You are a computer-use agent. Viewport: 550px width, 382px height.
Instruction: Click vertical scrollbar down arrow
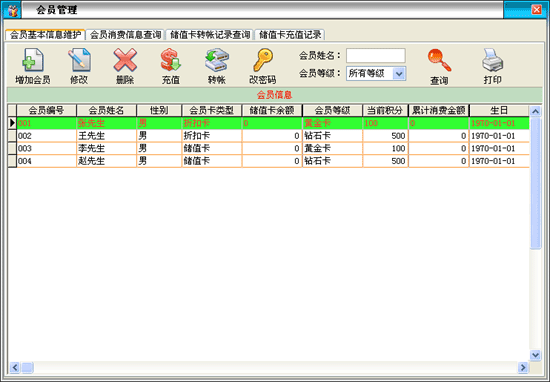pyautogui.click(x=535, y=355)
